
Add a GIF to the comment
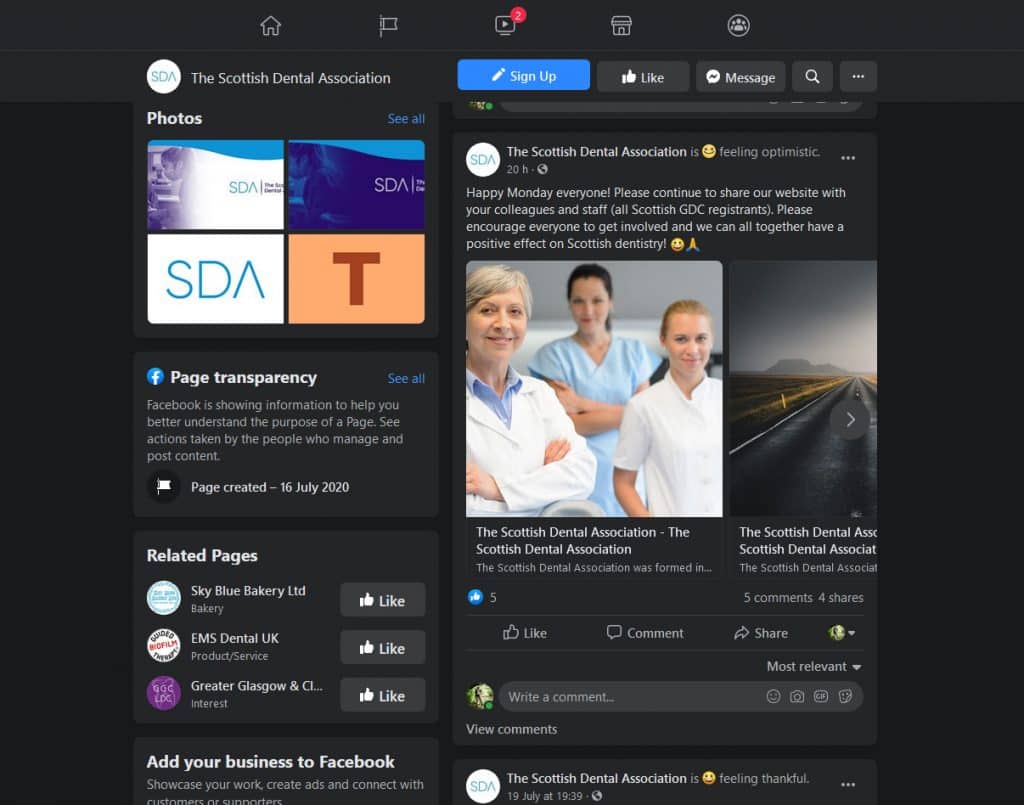click(821, 697)
